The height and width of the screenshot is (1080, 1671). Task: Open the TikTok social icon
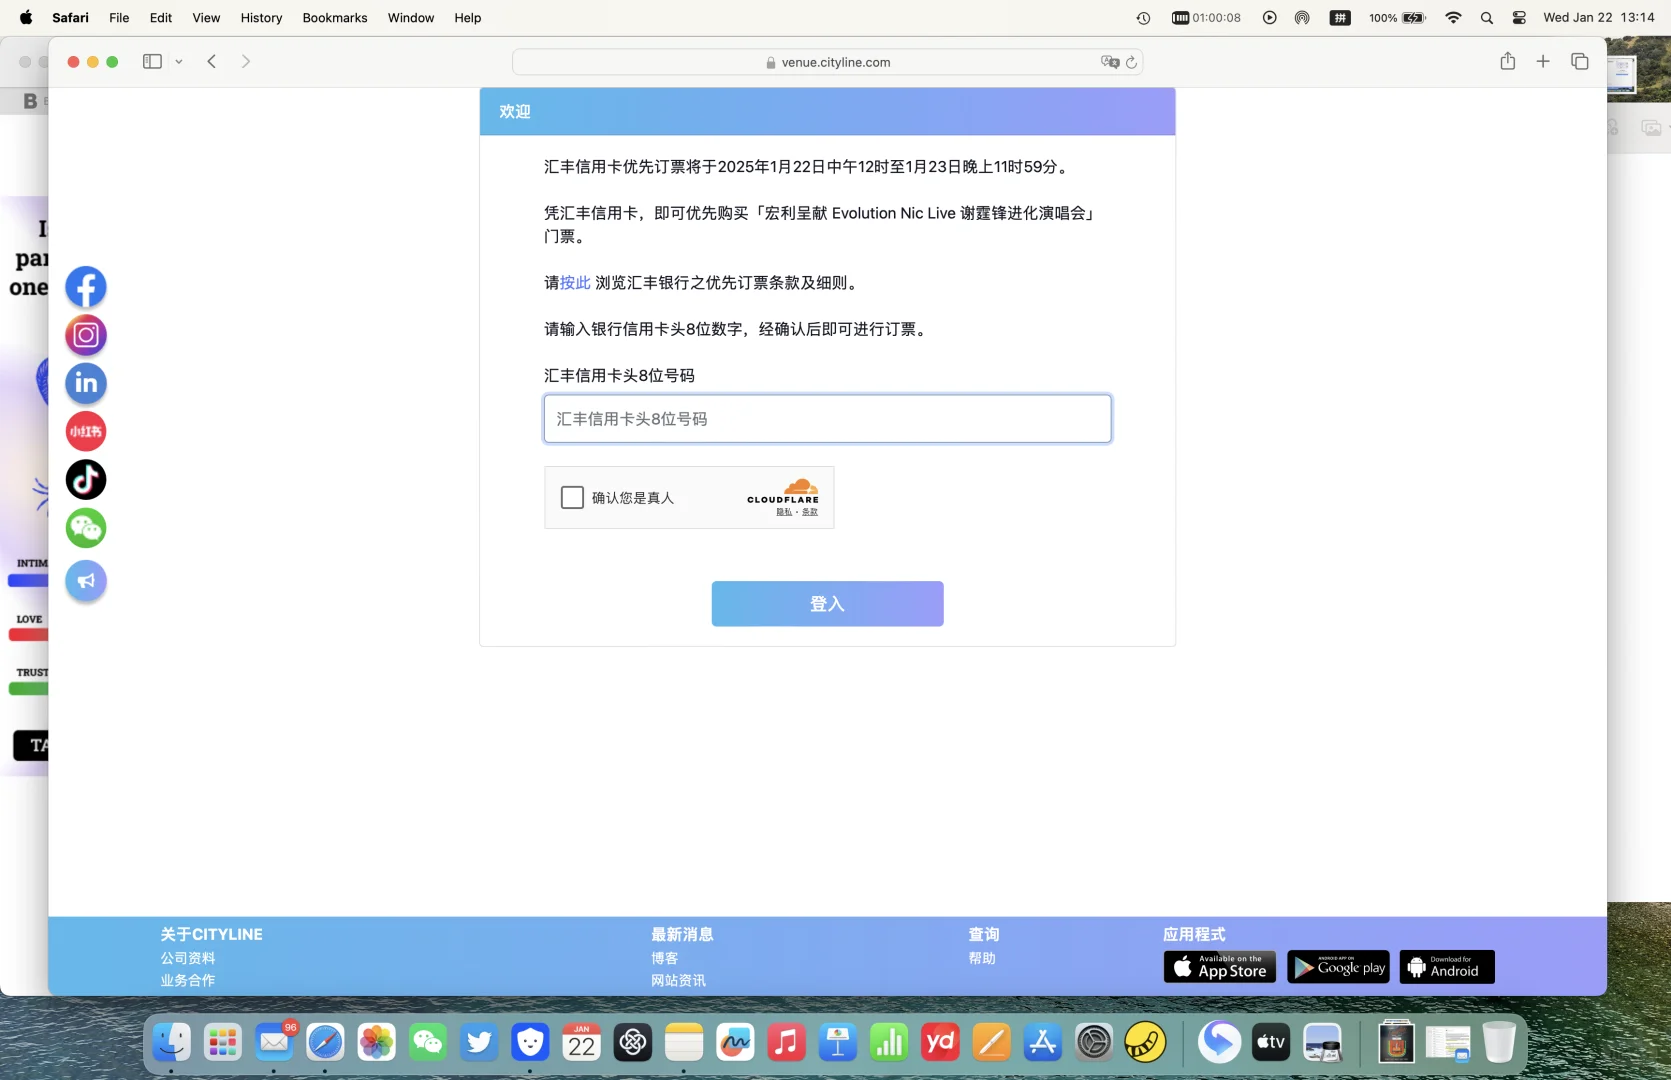point(86,480)
